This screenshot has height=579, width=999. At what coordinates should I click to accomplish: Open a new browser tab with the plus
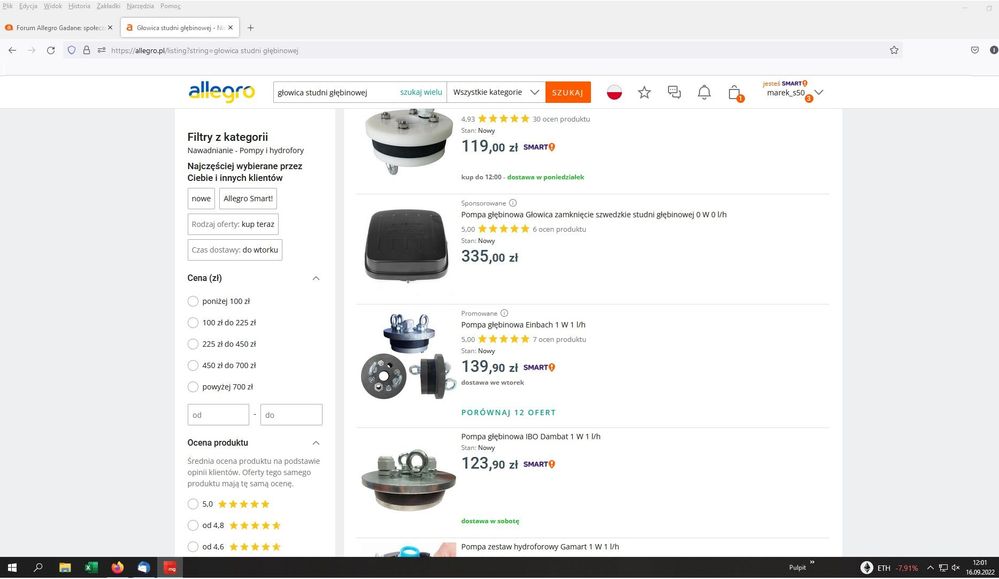point(250,28)
